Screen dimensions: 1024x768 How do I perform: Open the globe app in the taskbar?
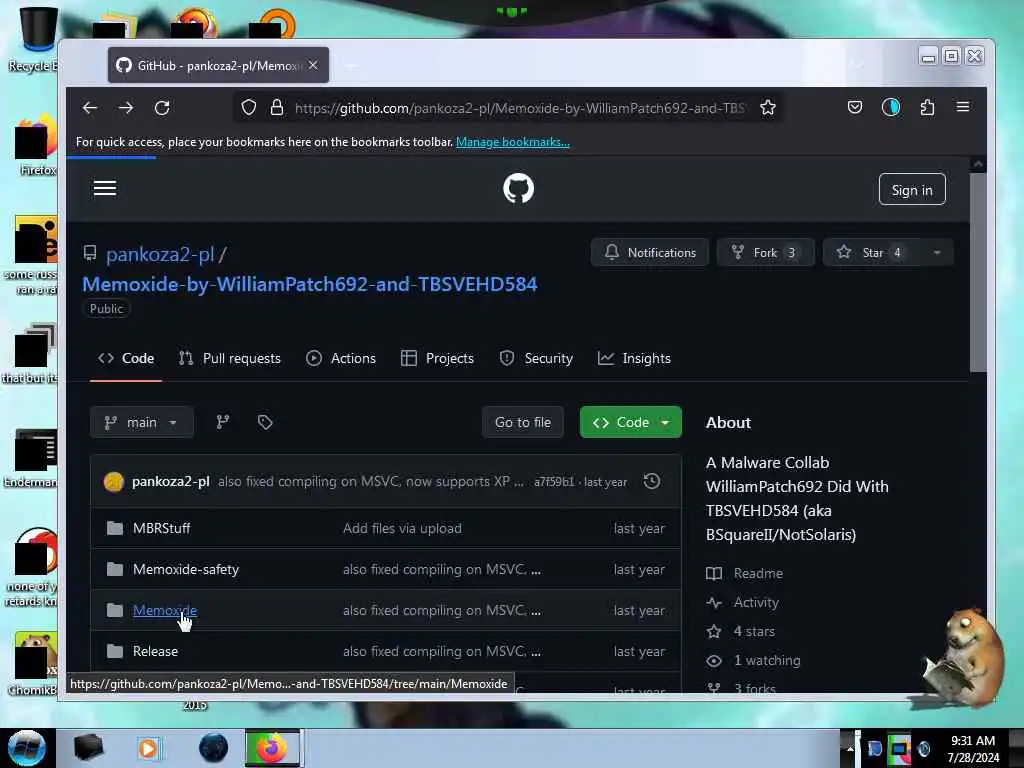tap(213, 748)
